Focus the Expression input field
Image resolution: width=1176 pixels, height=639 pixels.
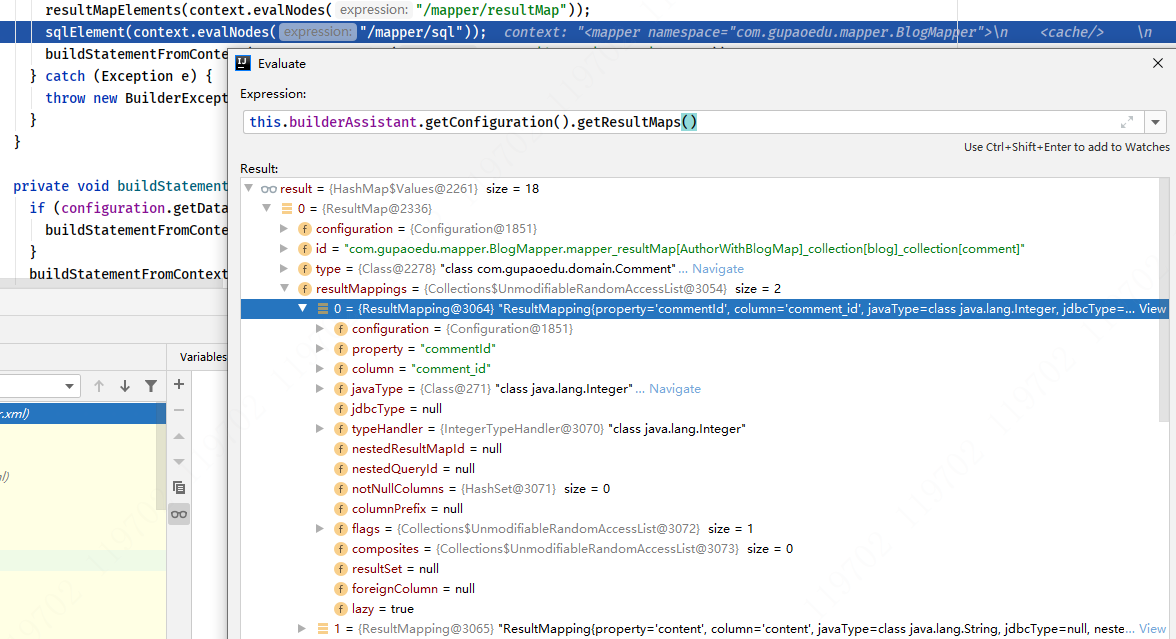693,122
